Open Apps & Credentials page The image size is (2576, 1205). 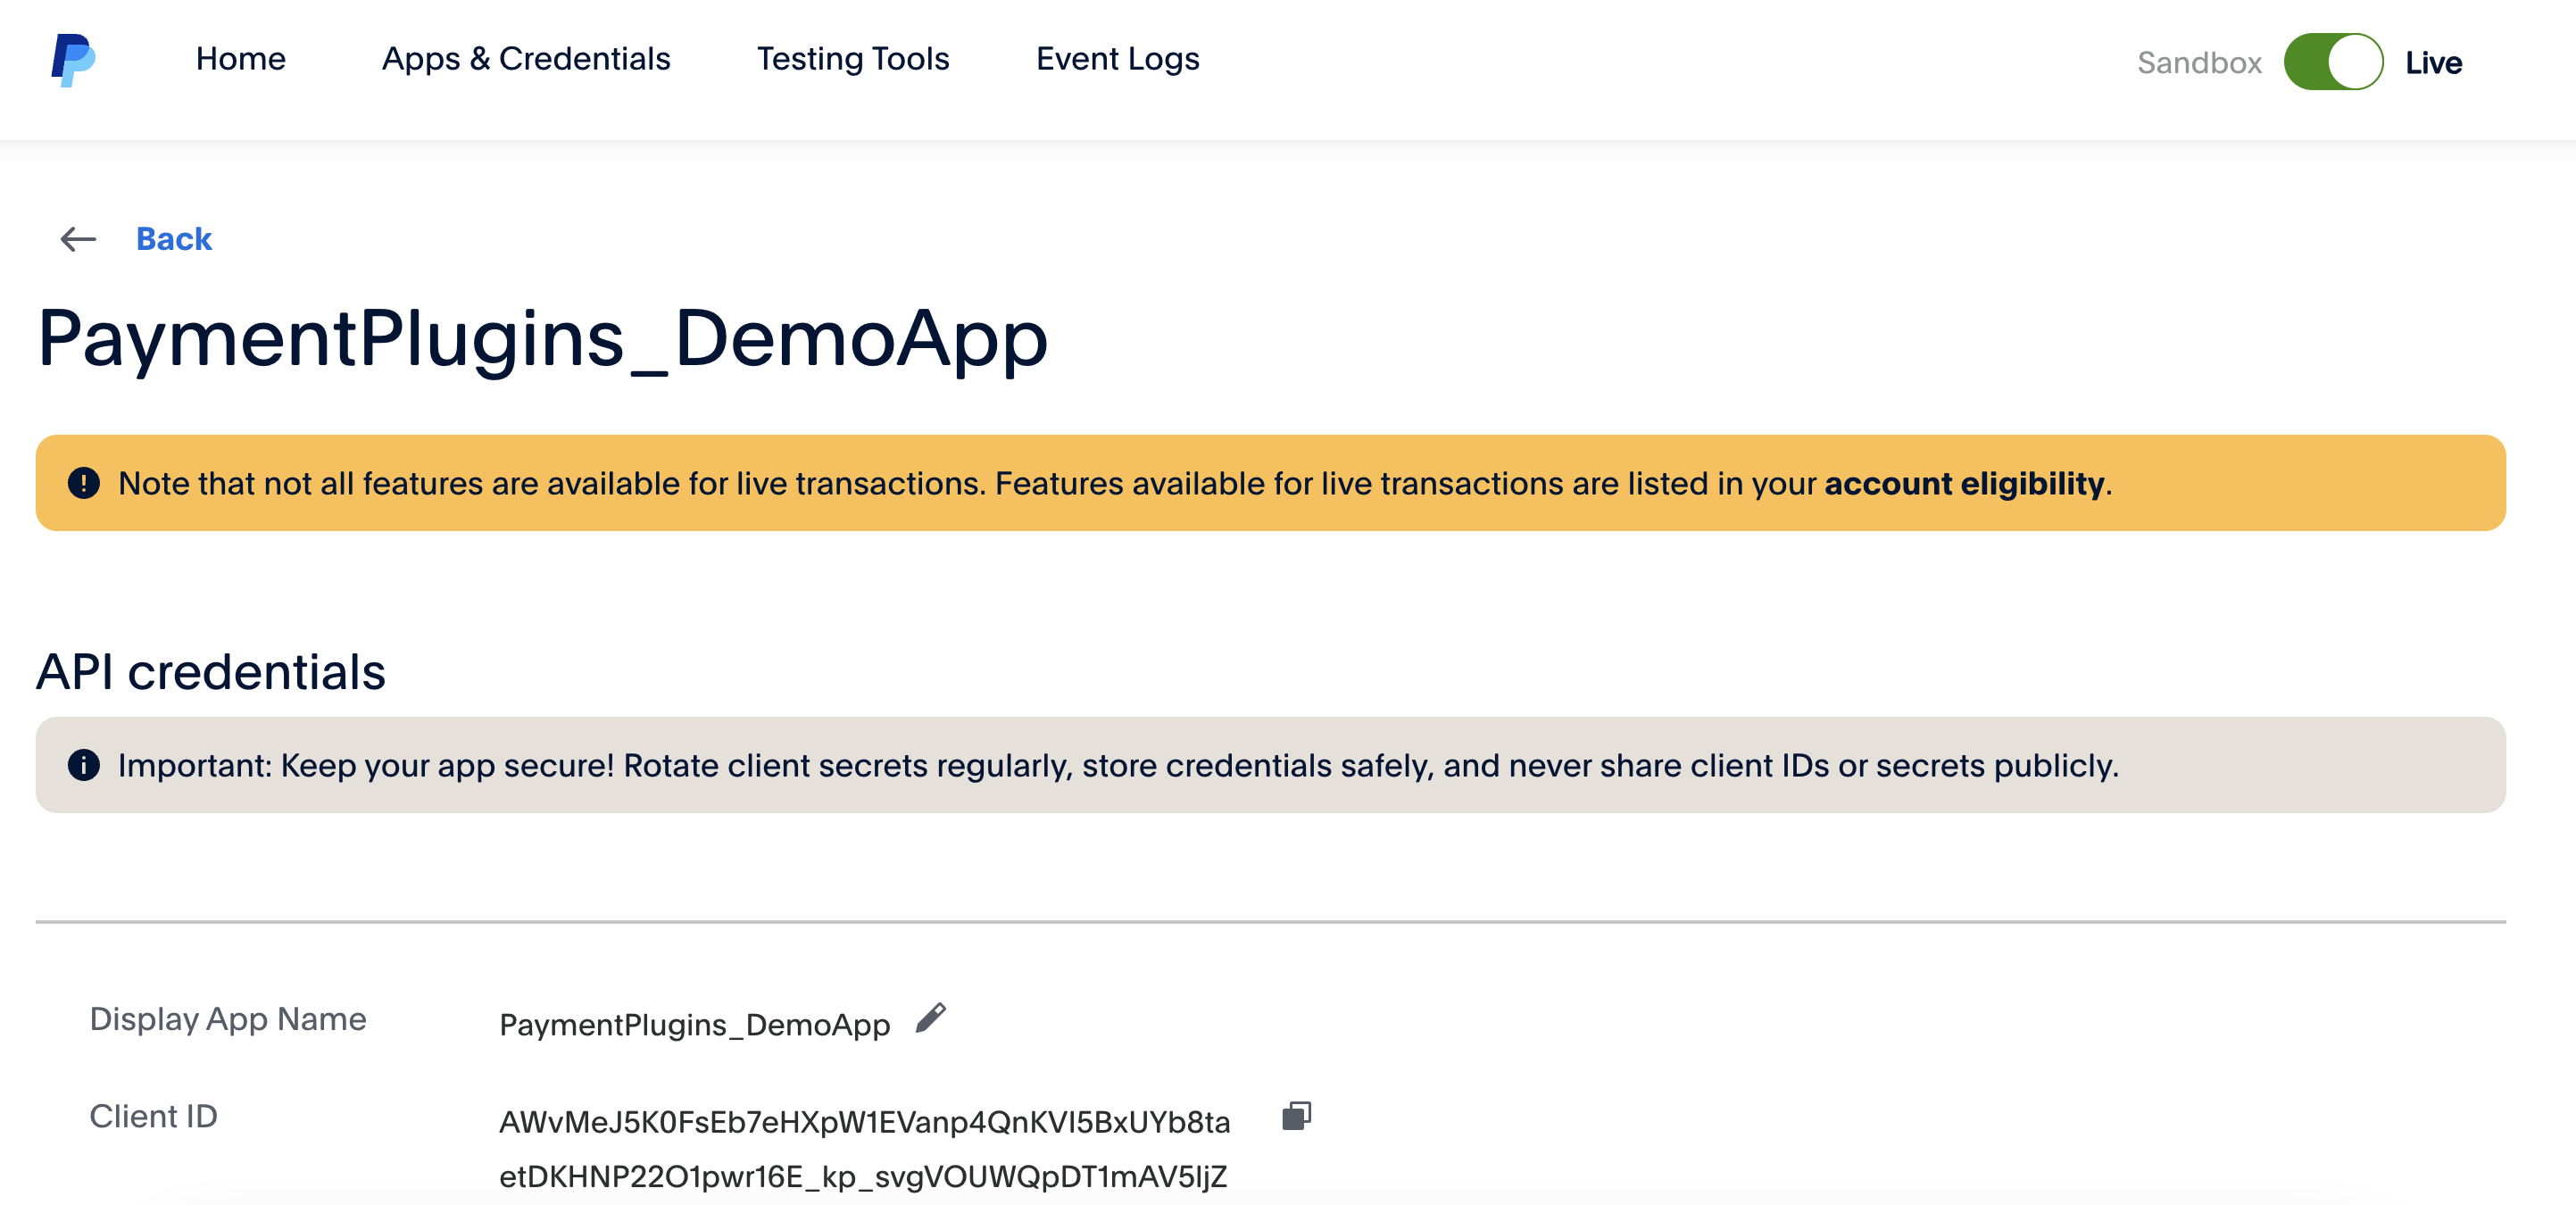[x=526, y=59]
